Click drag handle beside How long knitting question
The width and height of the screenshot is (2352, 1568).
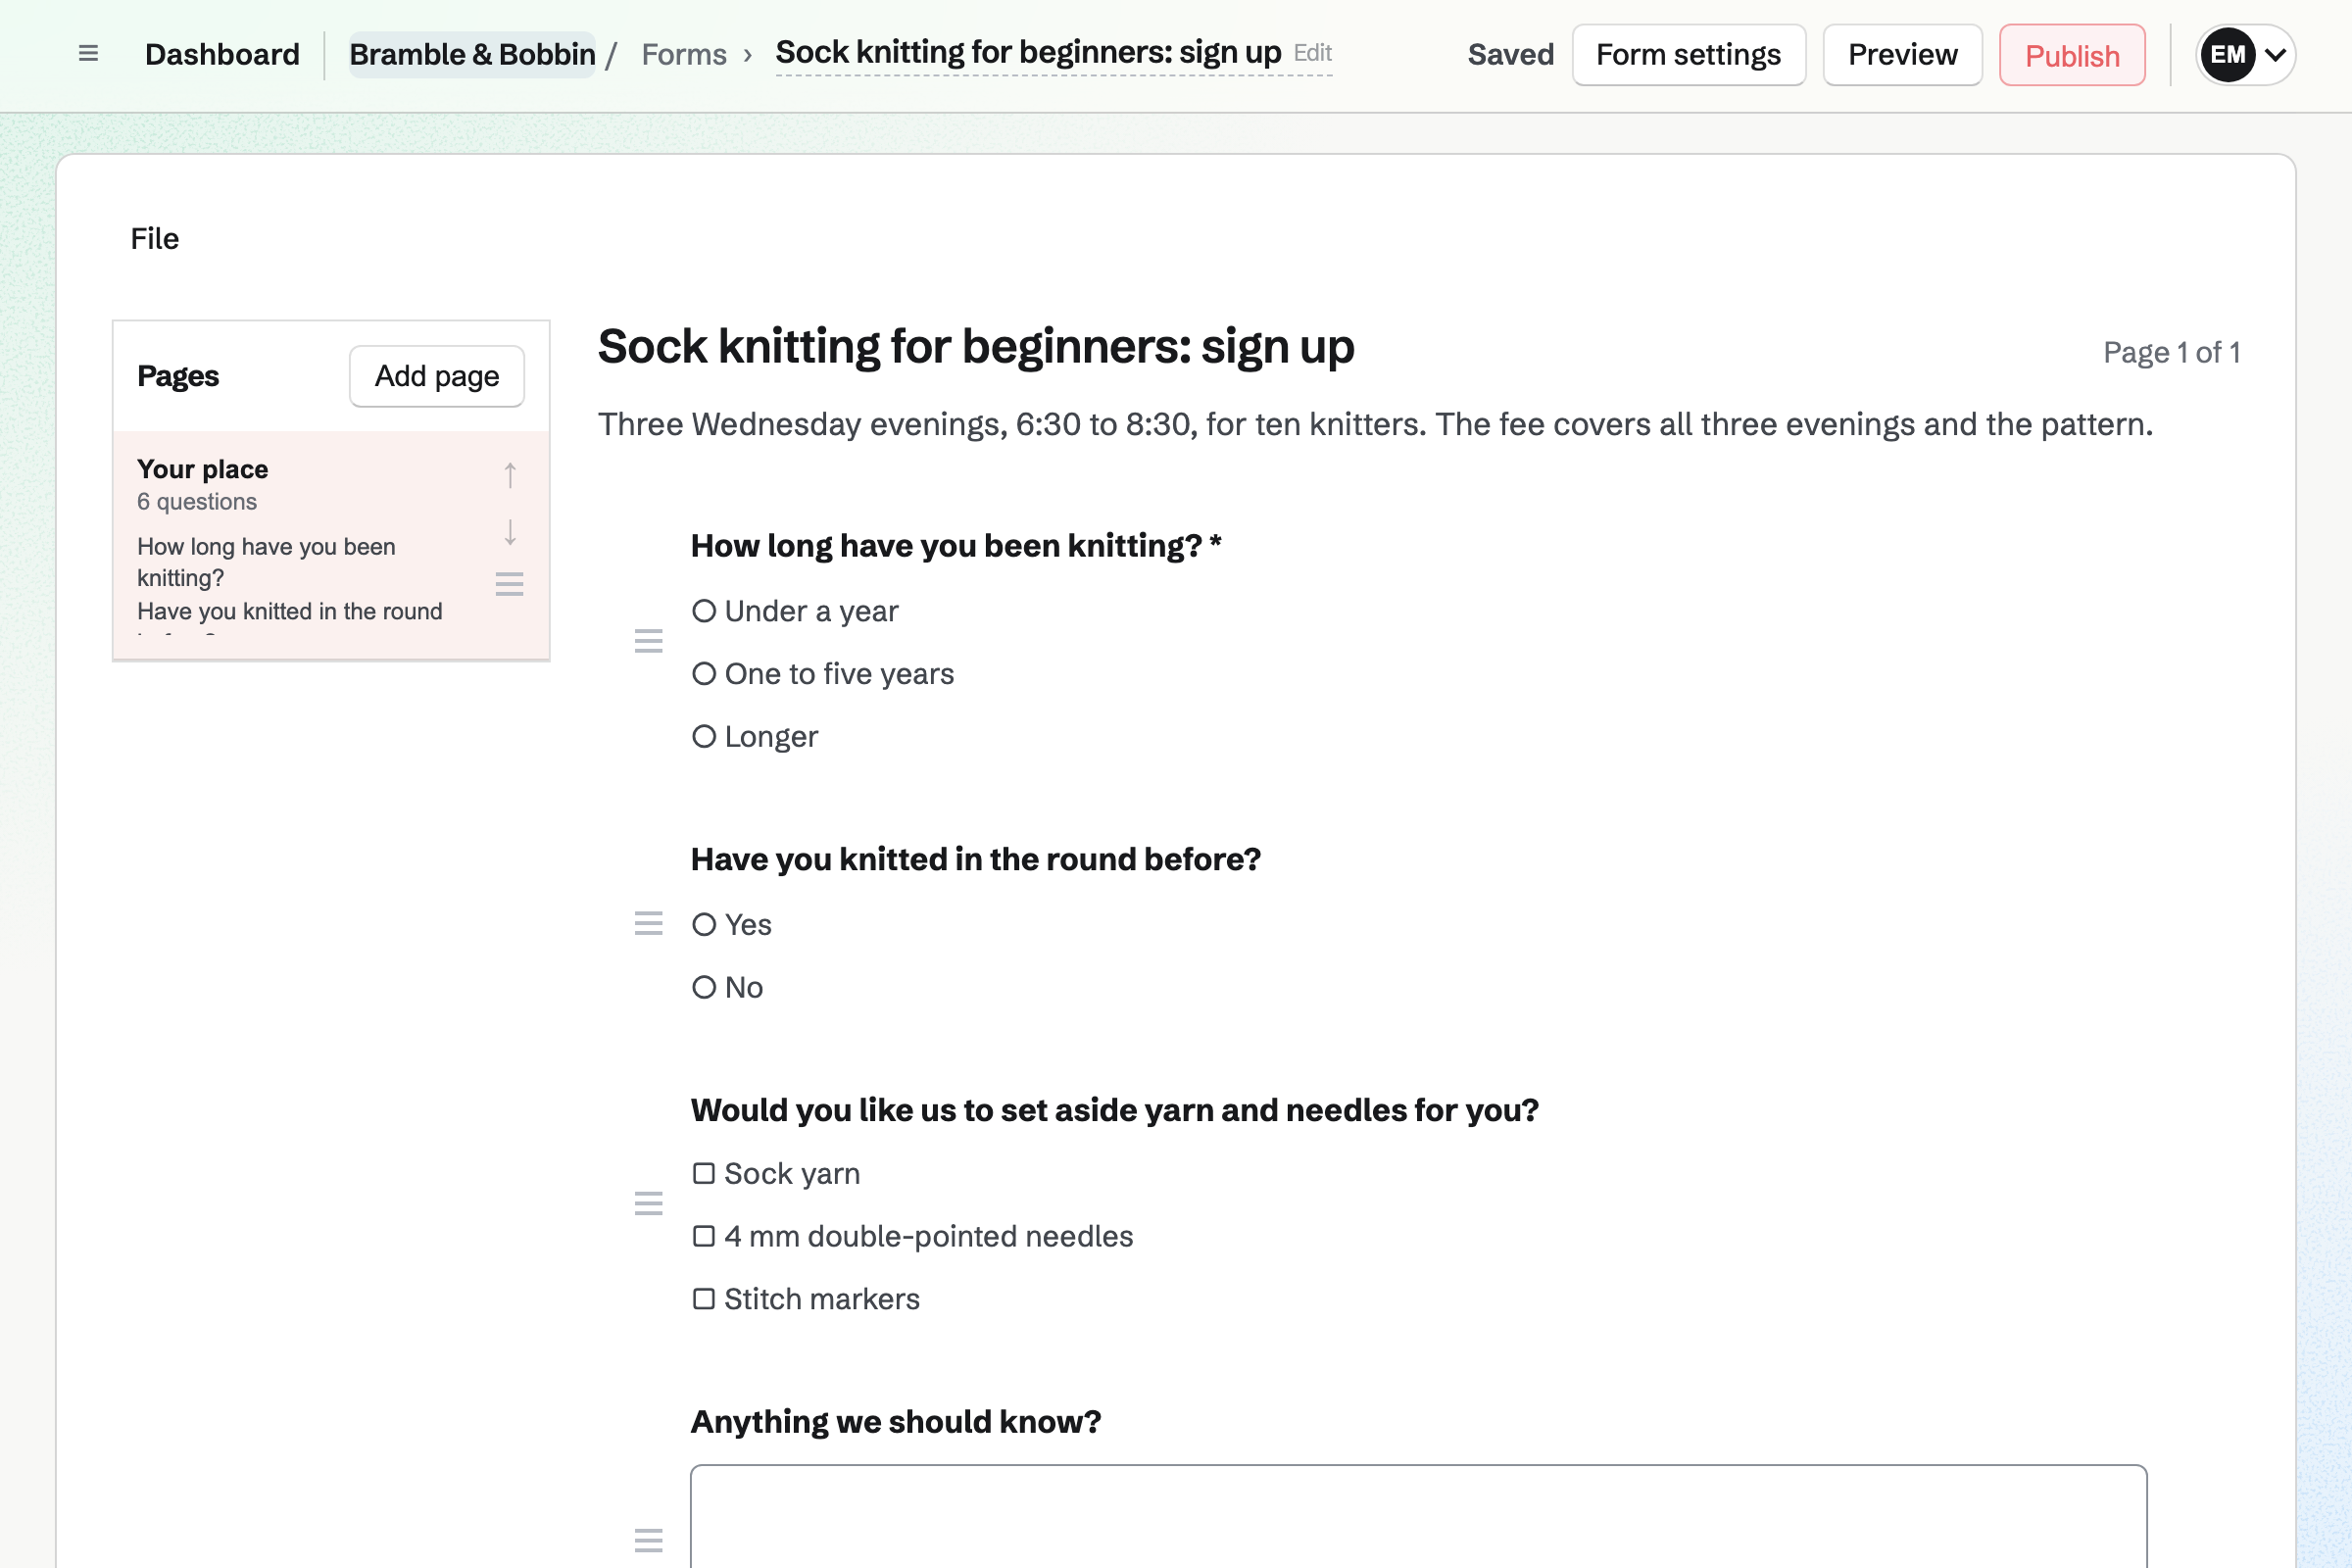pos(649,641)
